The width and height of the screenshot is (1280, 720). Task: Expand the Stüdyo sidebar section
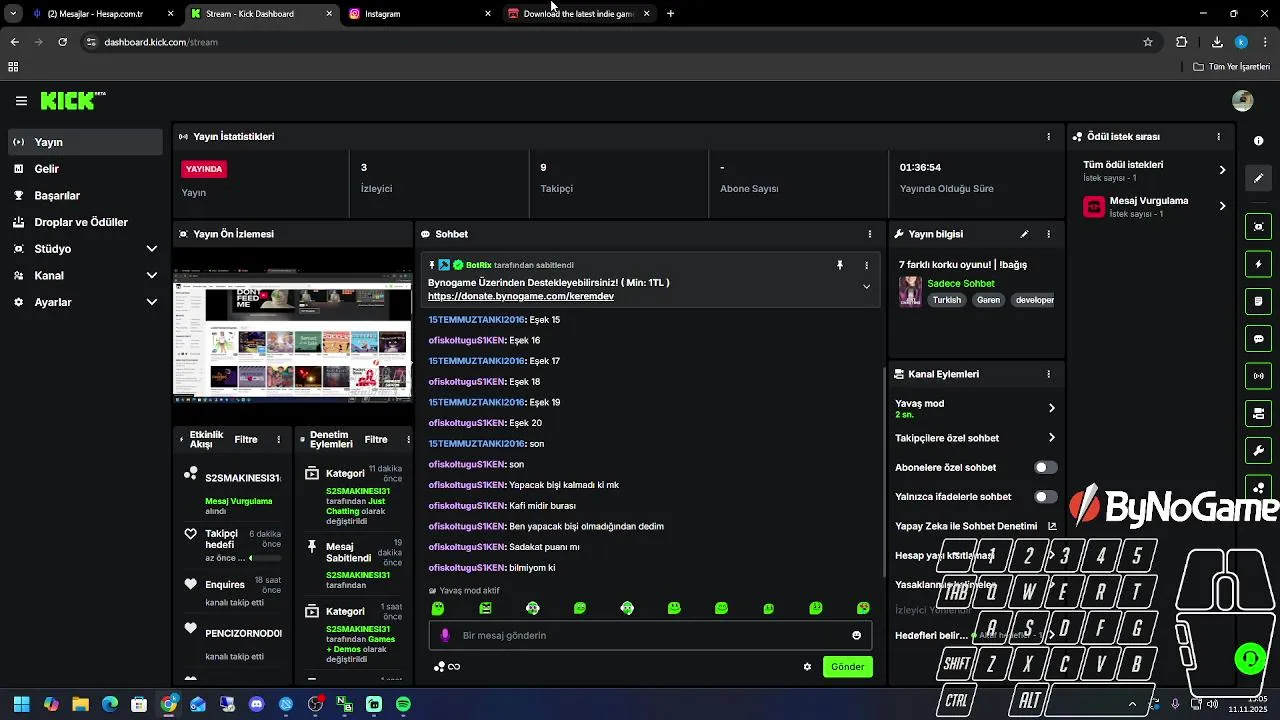(152, 249)
